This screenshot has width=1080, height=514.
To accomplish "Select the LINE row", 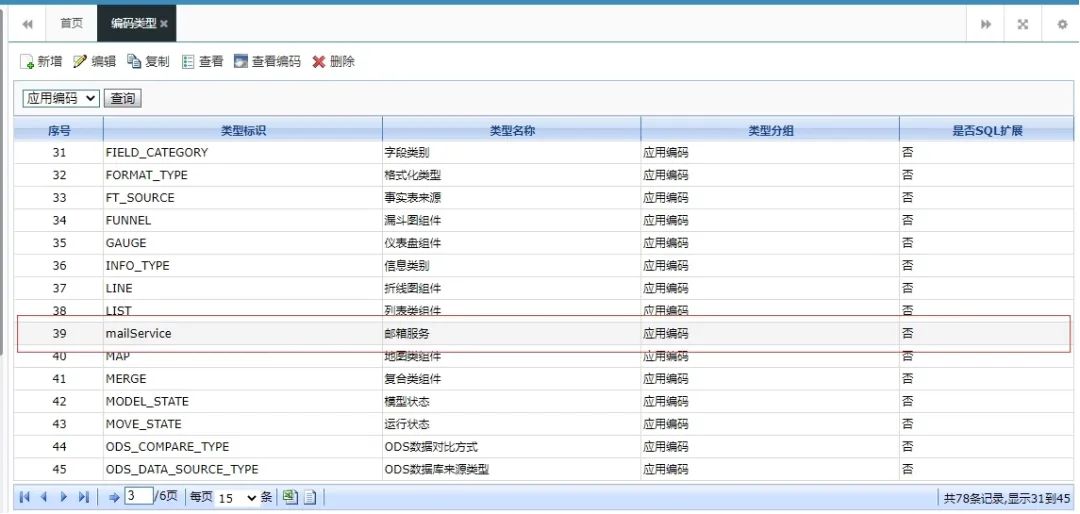I will tap(543, 289).
